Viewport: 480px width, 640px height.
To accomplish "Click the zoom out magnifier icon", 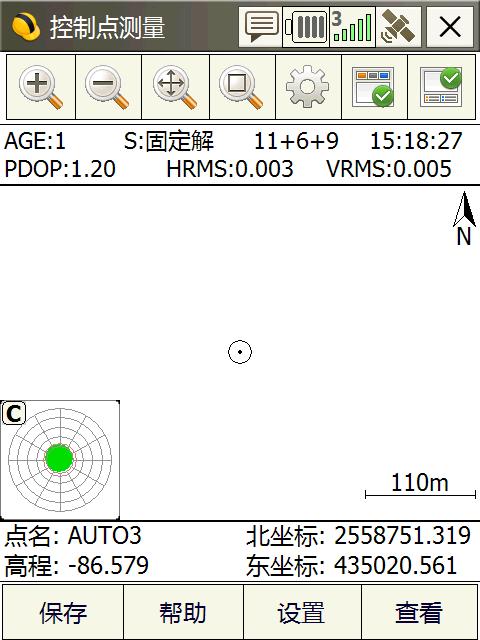I will (x=109, y=87).
